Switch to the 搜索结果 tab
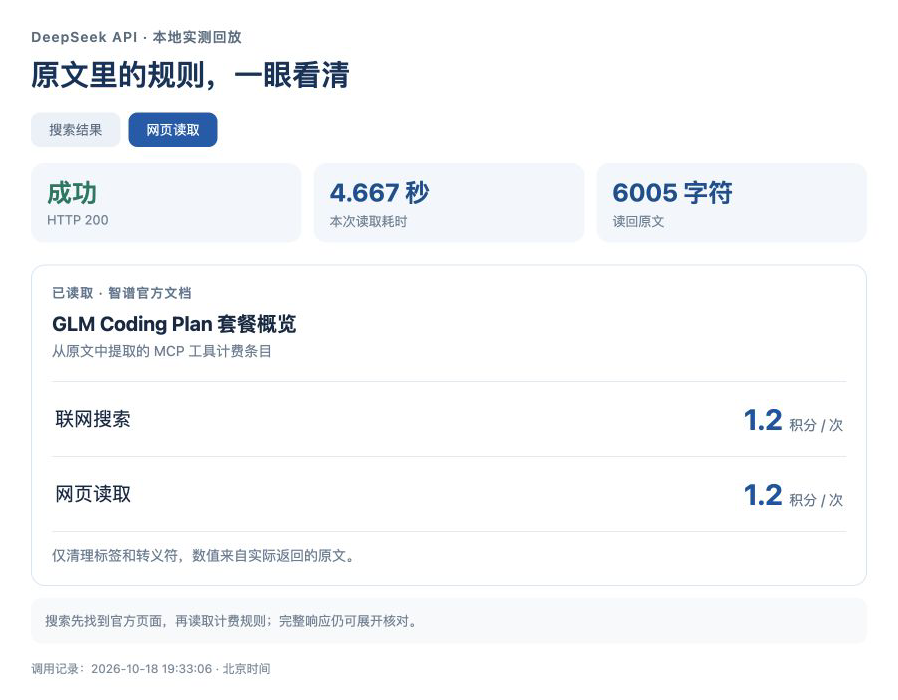Screen dimensions: 898x700 coord(76,130)
